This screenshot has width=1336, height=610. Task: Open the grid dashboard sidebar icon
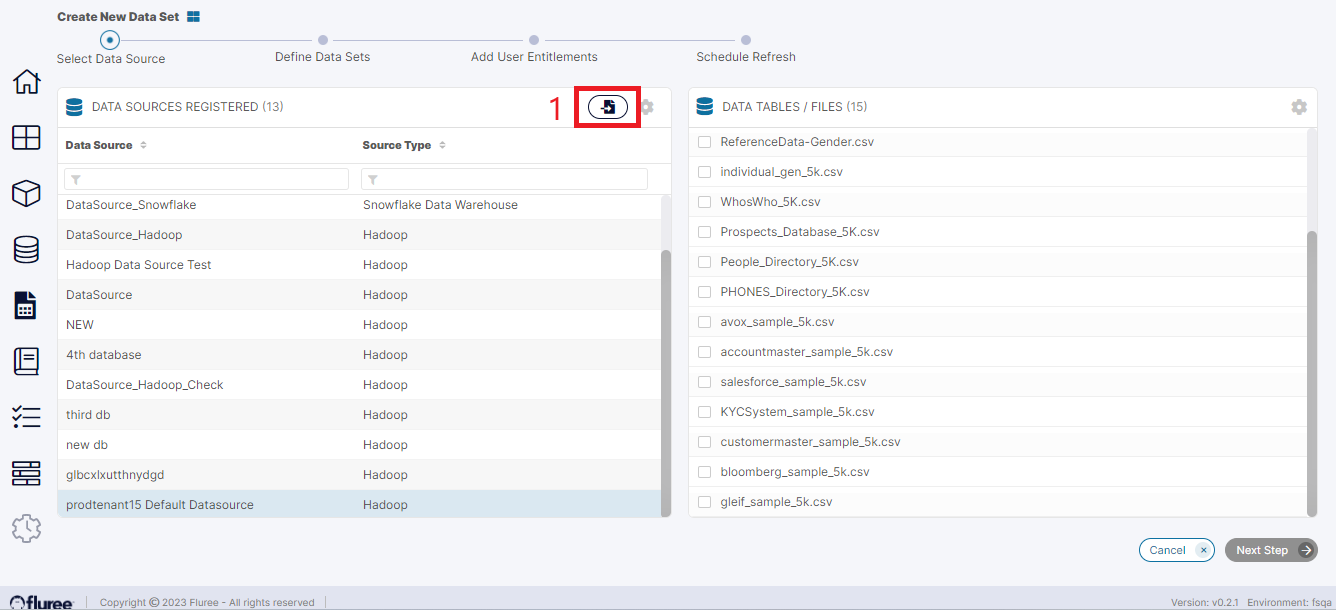point(26,138)
